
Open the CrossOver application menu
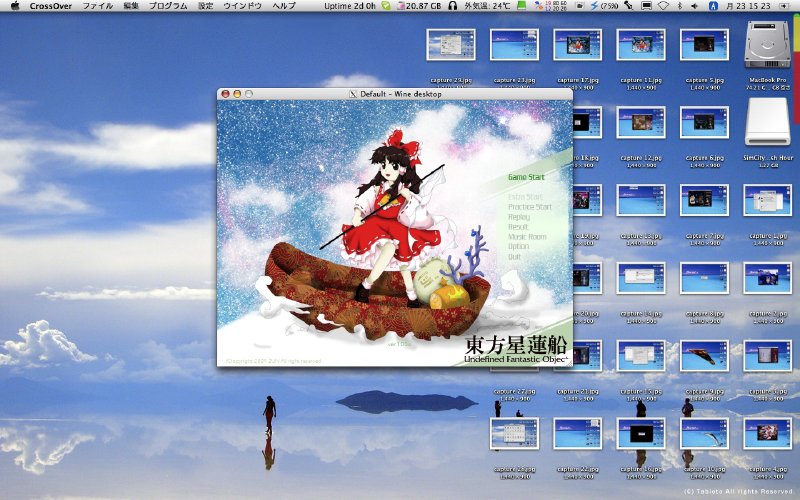pos(51,6)
